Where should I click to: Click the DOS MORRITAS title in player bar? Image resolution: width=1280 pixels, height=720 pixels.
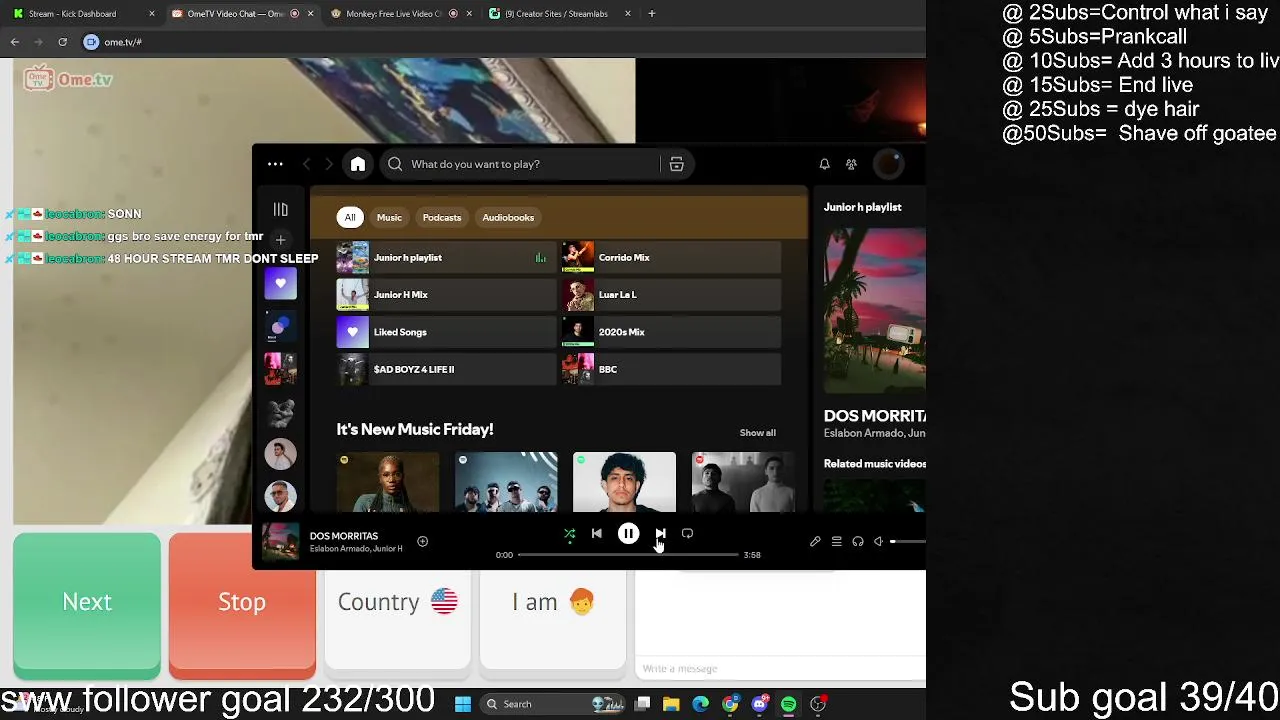343,536
